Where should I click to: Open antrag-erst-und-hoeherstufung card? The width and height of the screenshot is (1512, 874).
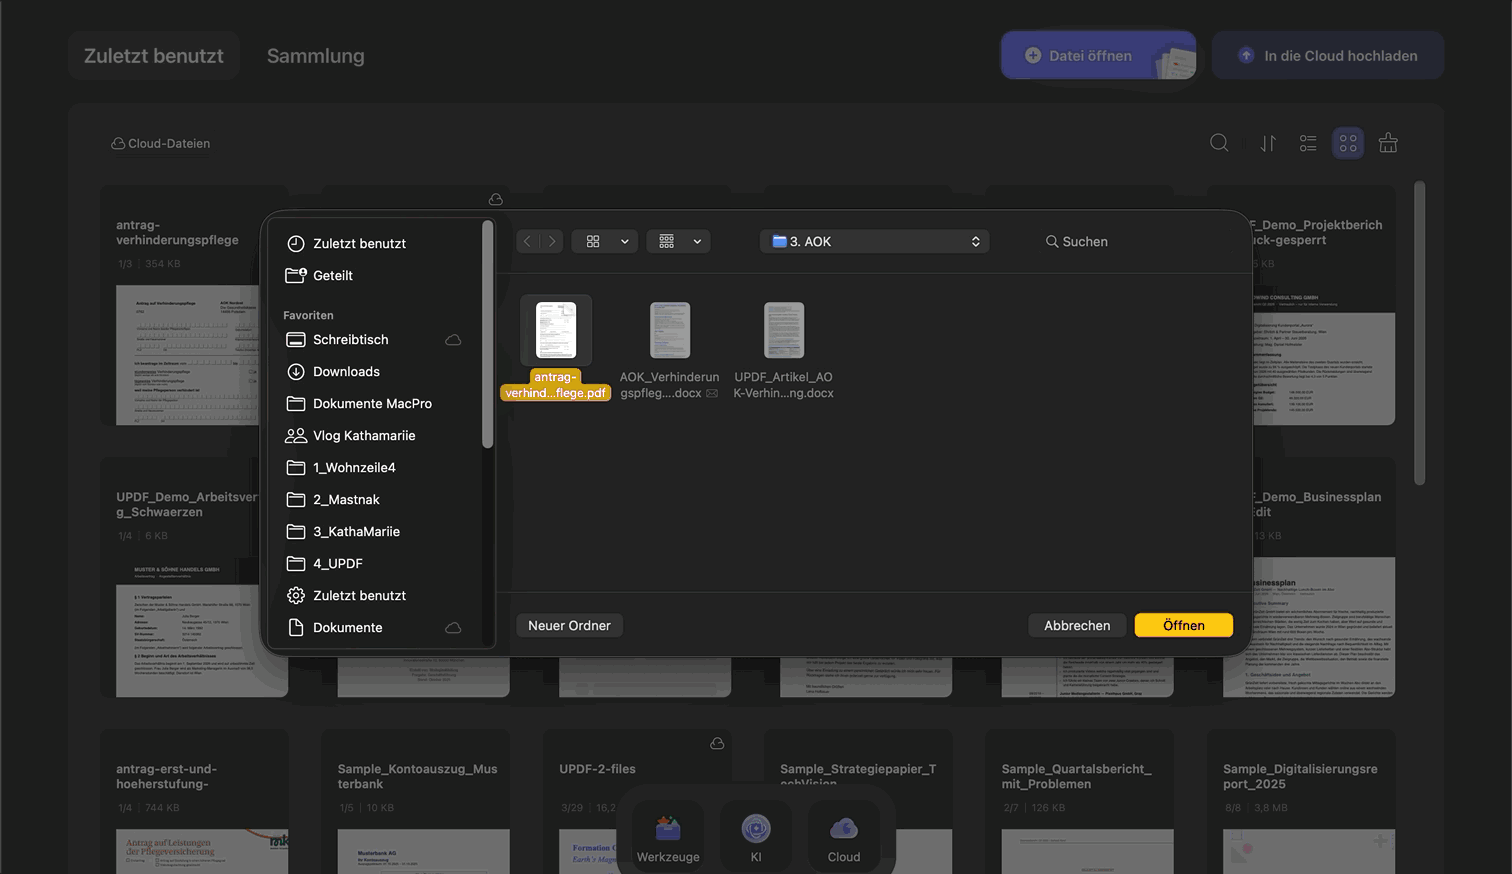[x=195, y=802]
